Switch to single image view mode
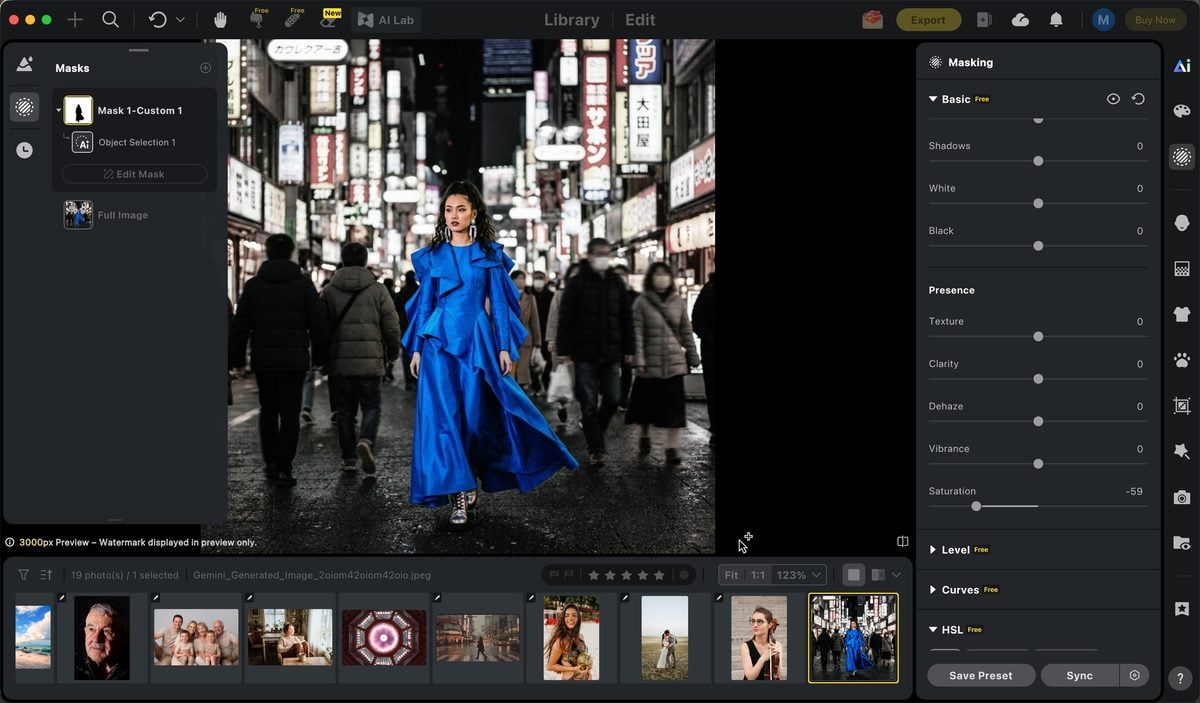This screenshot has height=703, width=1200. coord(853,575)
